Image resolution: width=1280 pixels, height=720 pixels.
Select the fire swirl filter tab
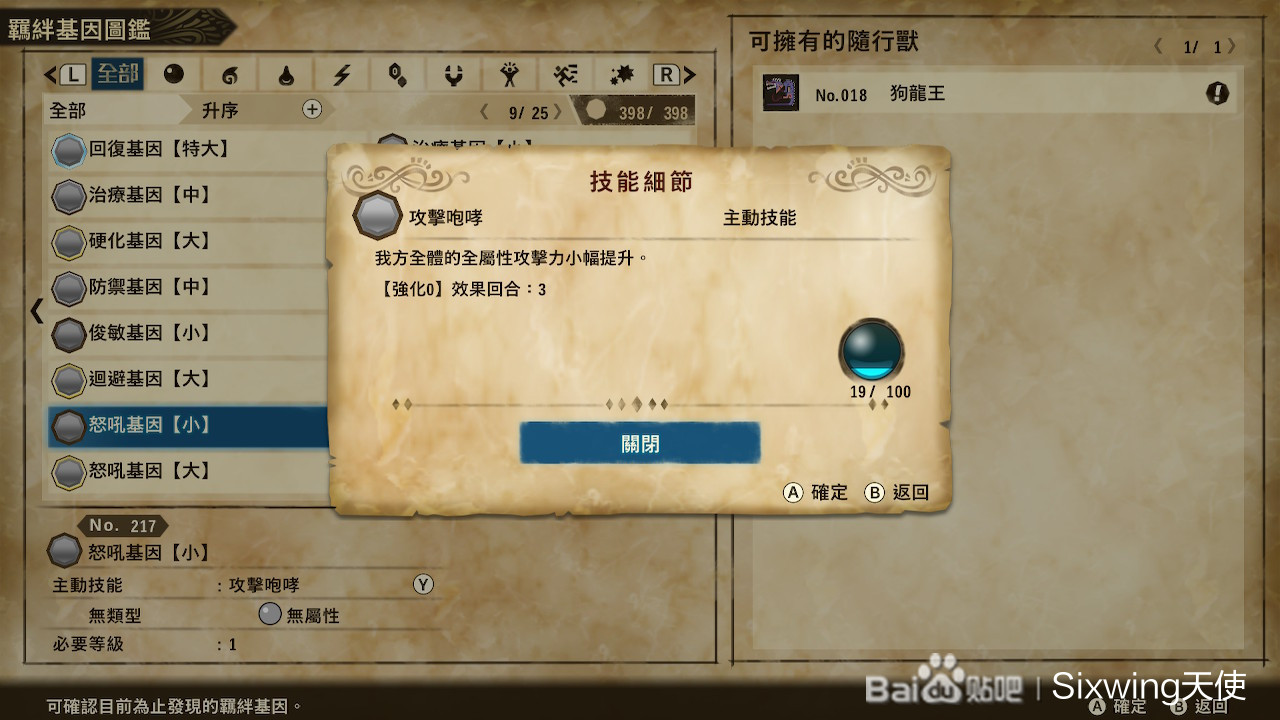coord(230,75)
